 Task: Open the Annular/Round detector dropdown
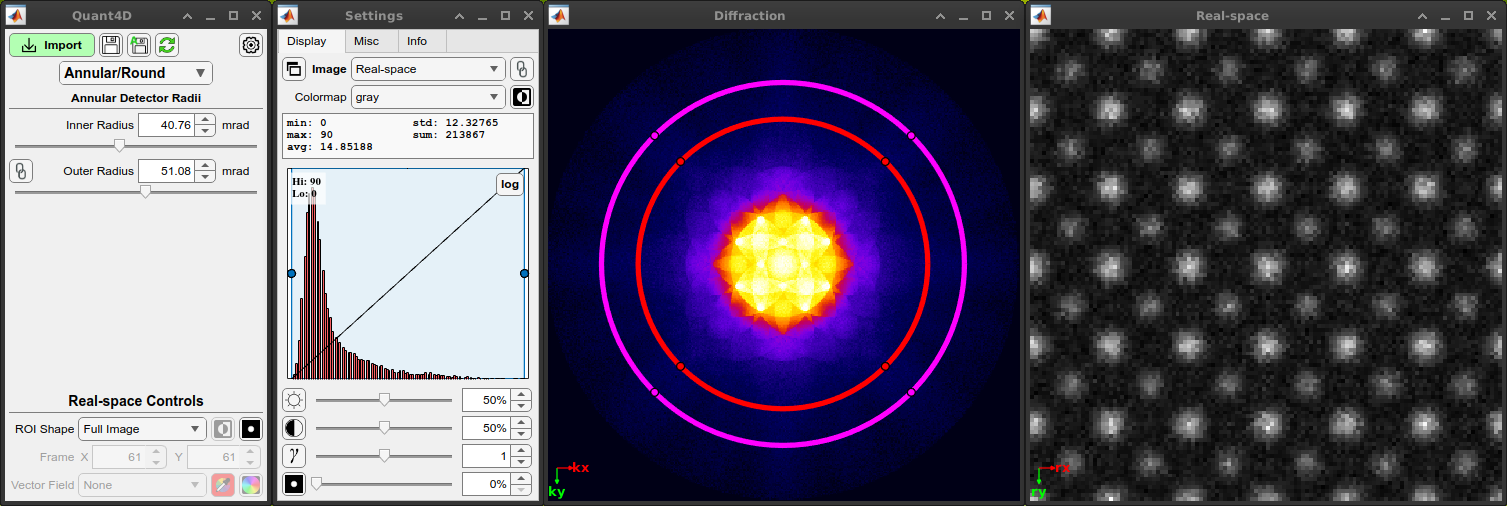coord(136,73)
